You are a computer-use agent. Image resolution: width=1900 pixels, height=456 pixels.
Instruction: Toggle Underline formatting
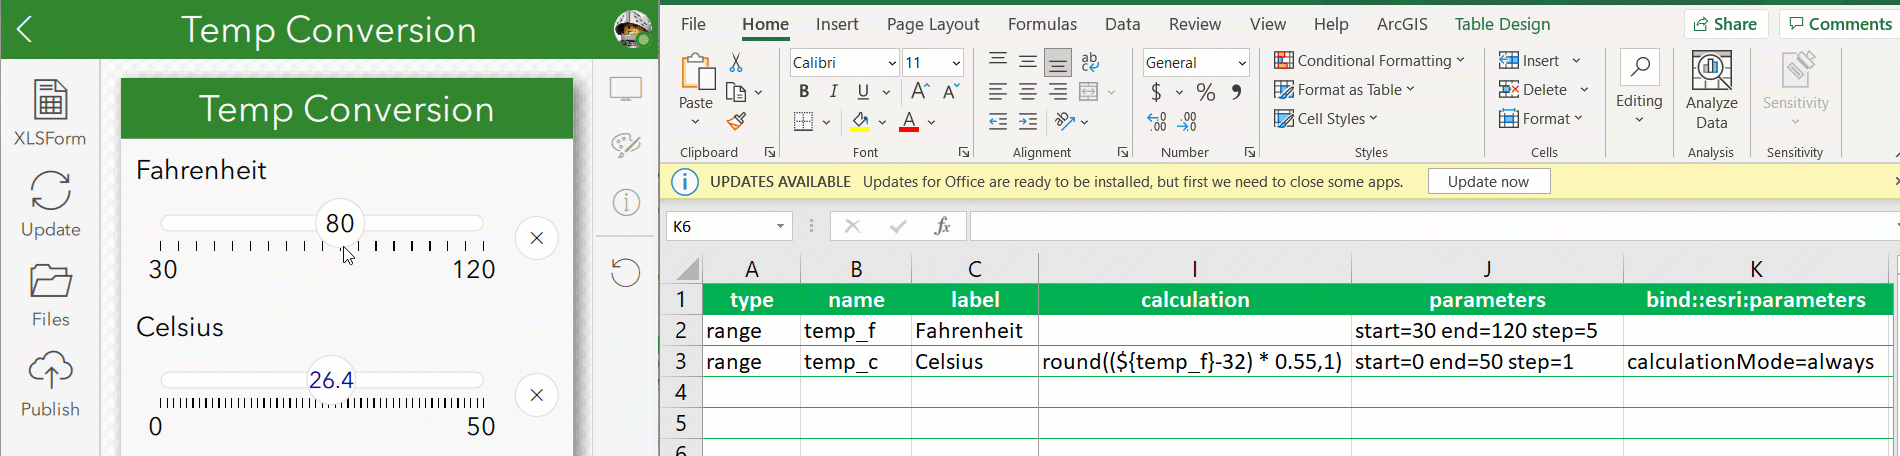(x=863, y=91)
